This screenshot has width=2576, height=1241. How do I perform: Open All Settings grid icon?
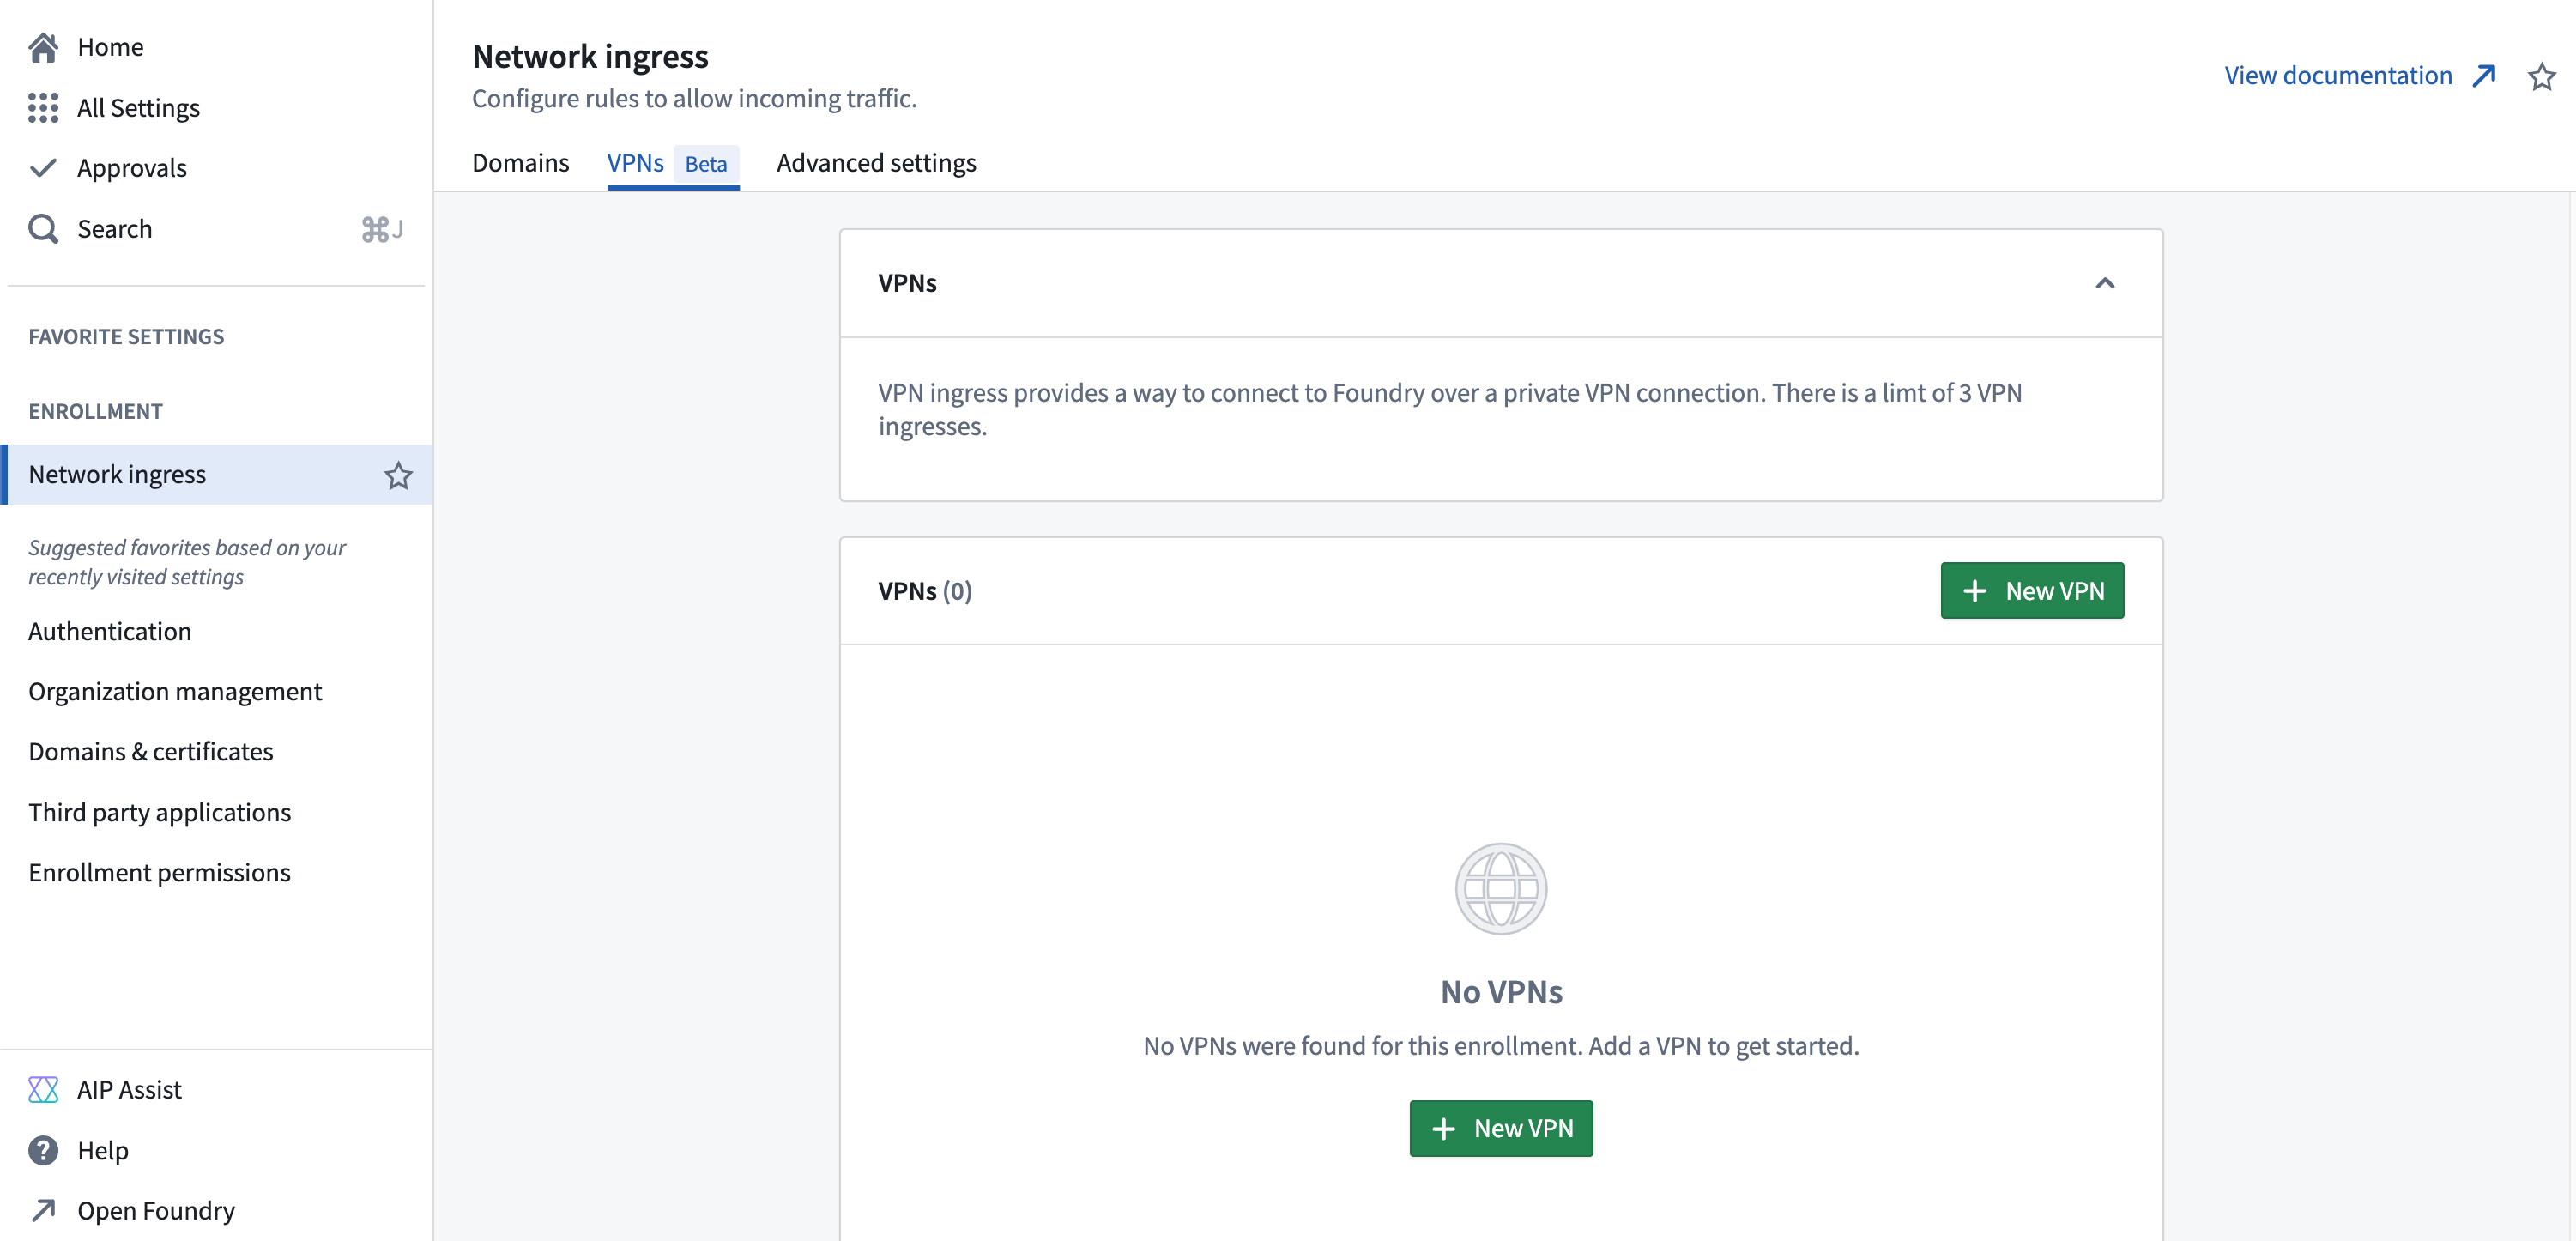click(43, 107)
